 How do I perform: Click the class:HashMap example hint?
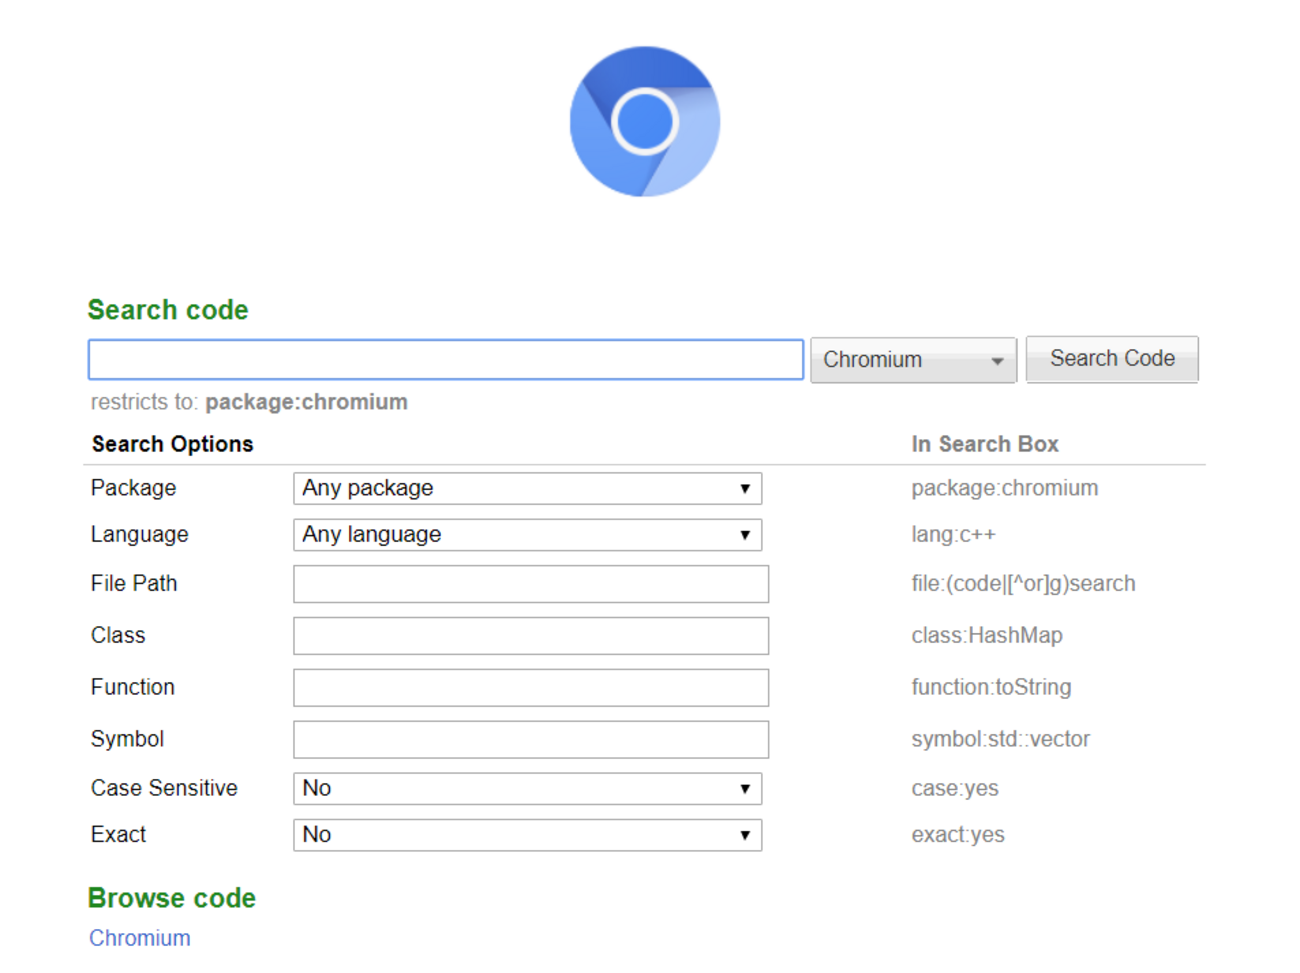[986, 636]
